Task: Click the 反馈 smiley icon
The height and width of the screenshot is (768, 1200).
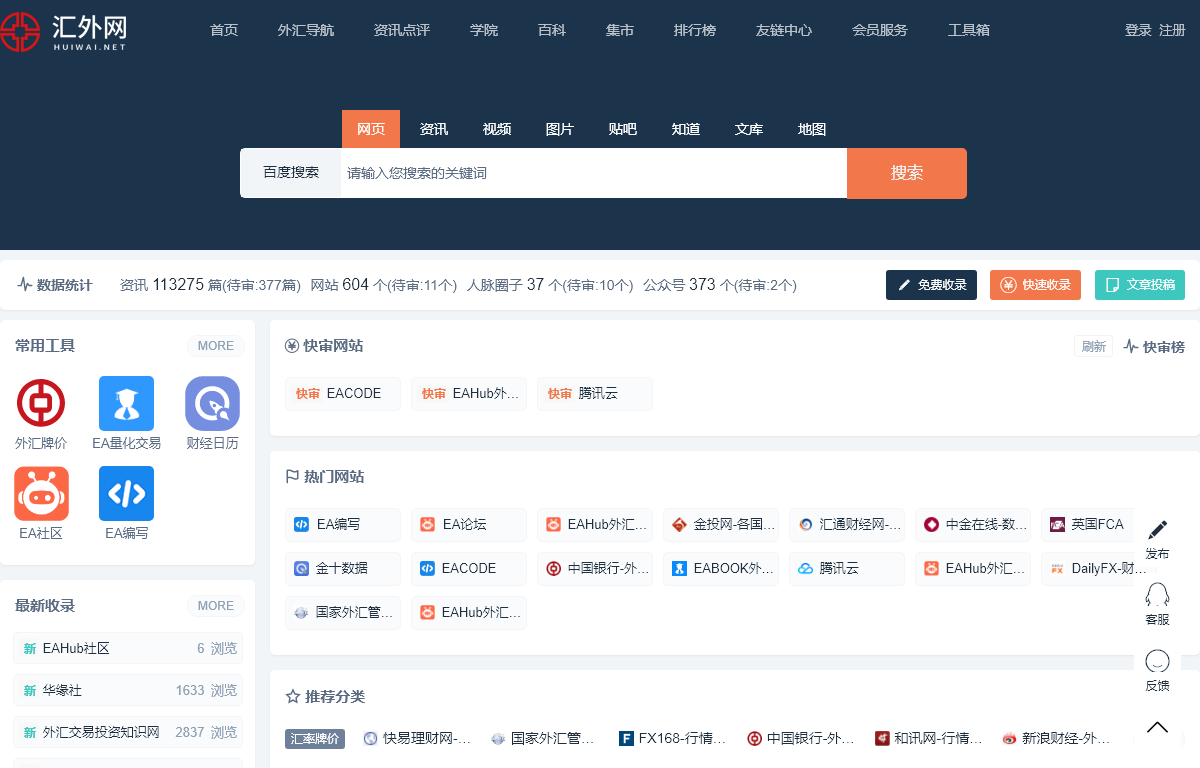Action: pos(1157,661)
